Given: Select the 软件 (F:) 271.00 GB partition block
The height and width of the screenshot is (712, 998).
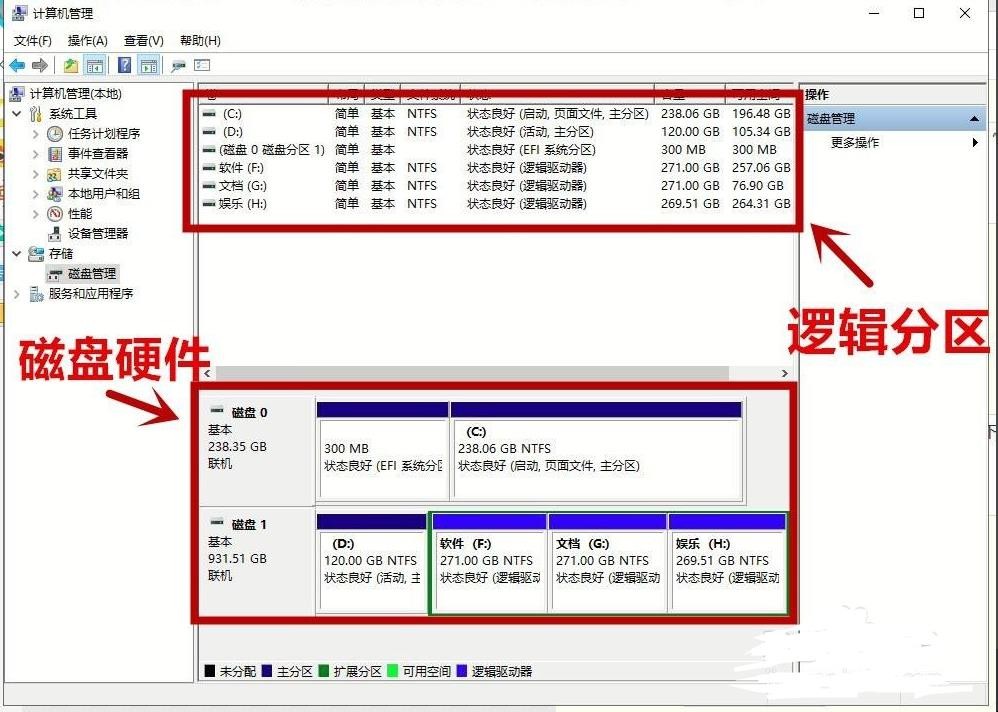Looking at the screenshot, I should click(x=489, y=563).
